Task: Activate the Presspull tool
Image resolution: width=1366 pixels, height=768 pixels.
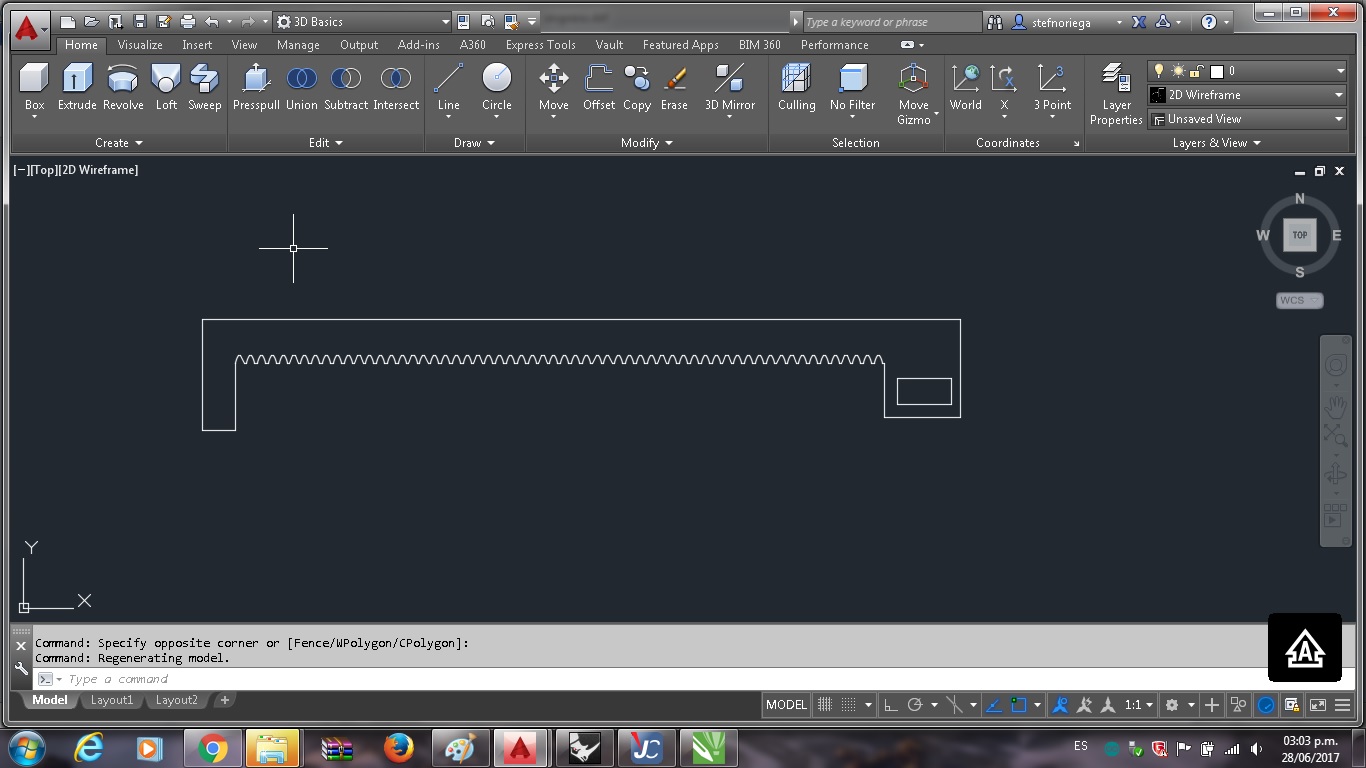Action: pyautogui.click(x=256, y=88)
